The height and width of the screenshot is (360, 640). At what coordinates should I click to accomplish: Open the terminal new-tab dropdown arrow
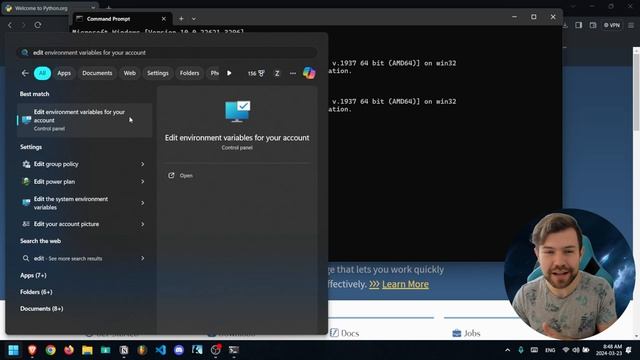(x=193, y=19)
